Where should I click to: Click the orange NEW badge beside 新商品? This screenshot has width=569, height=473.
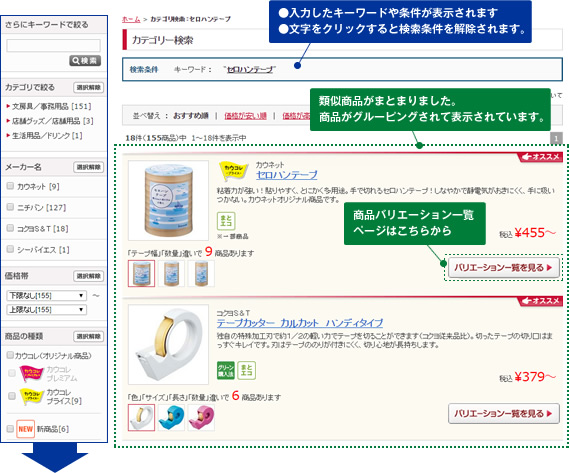point(25,429)
